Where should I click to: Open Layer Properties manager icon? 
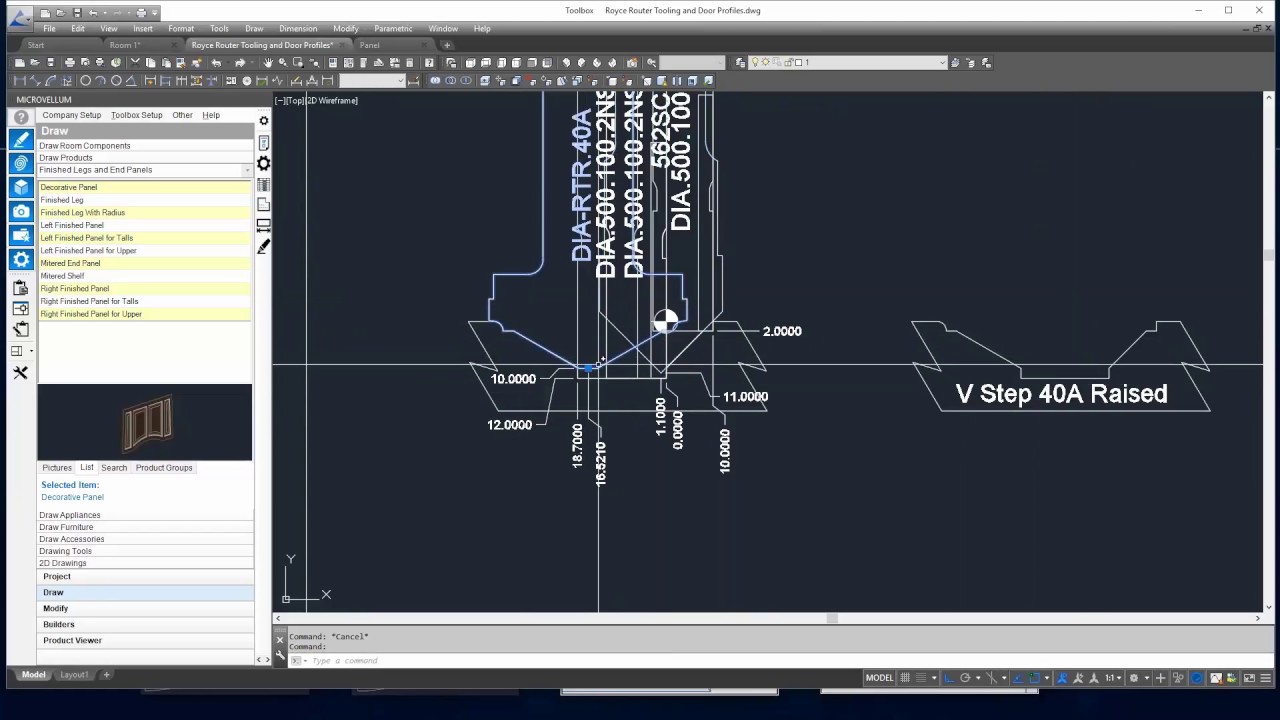741,63
